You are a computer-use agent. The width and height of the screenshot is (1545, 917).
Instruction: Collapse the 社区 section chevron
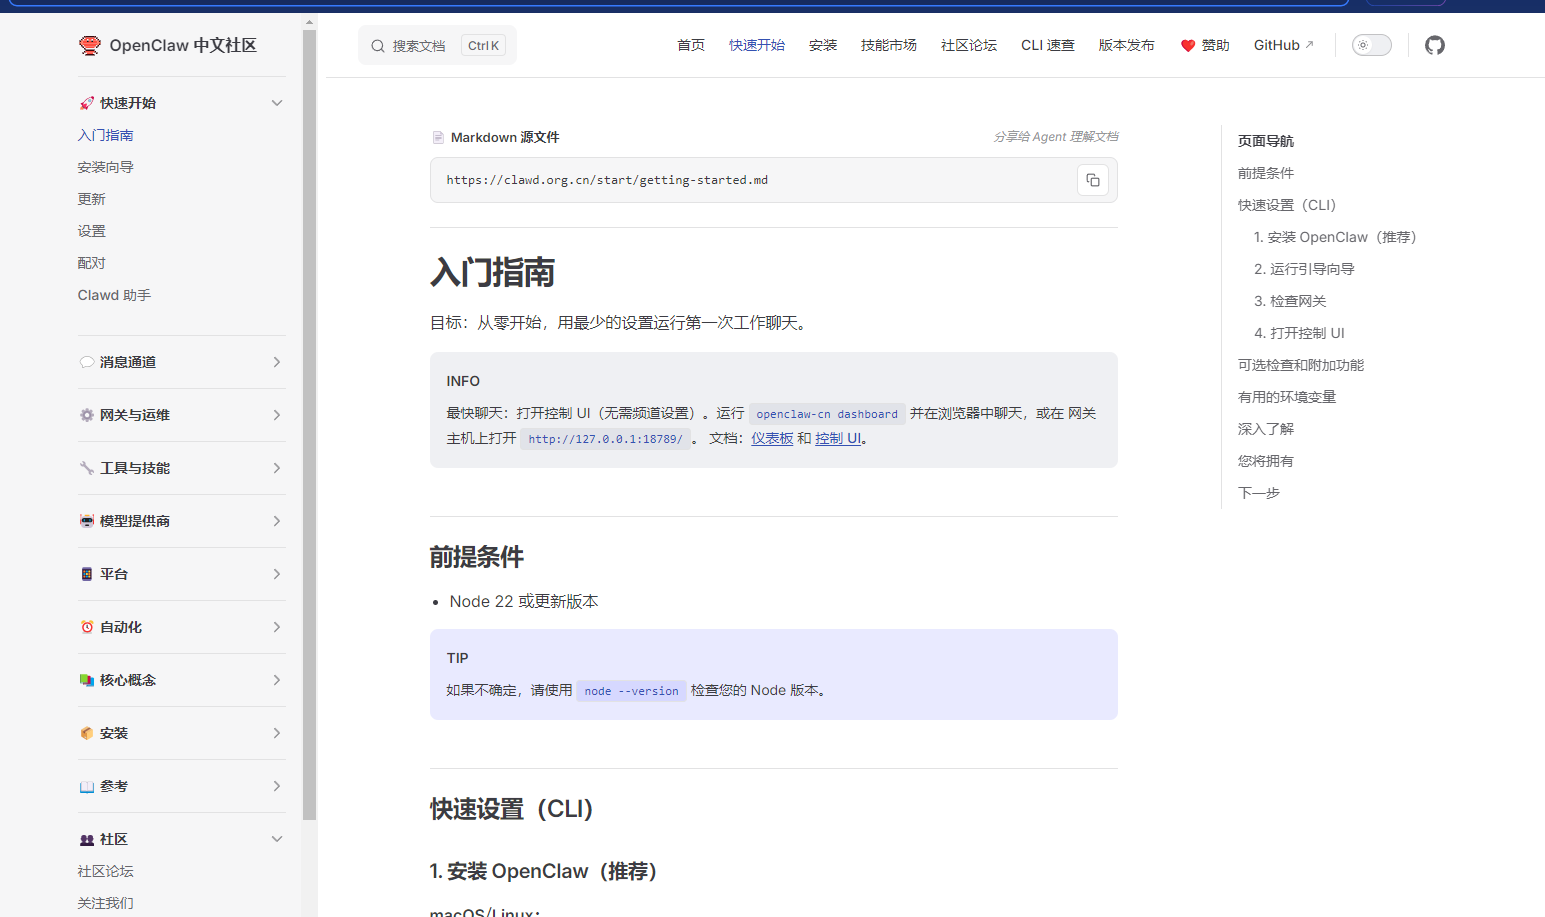point(277,839)
